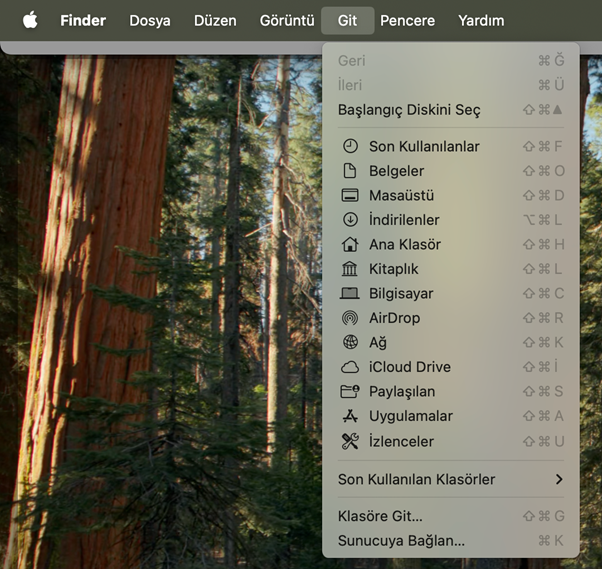This screenshot has height=569, width=602.
Task: Click the İndirilenler download arrow icon
Action: 349,220
